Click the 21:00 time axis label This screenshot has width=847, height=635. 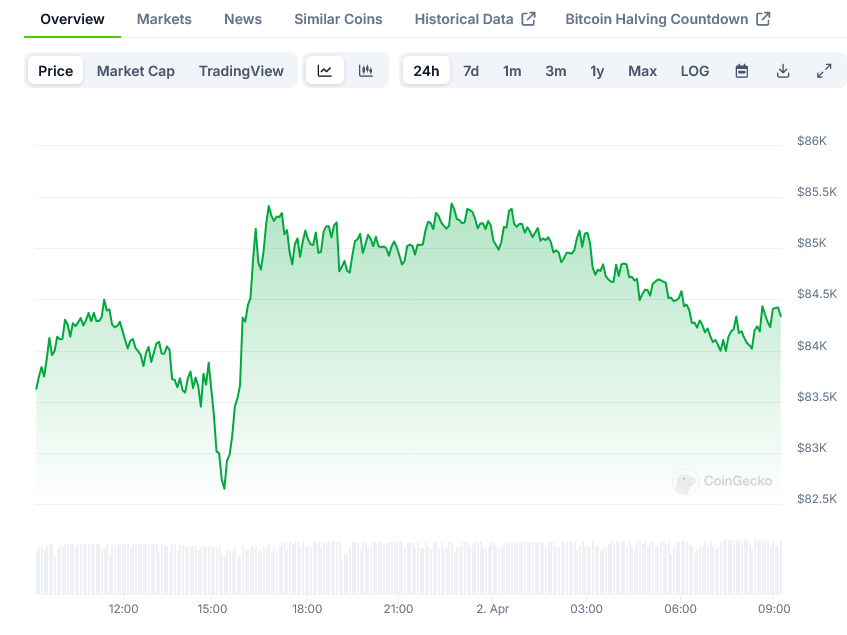click(398, 609)
